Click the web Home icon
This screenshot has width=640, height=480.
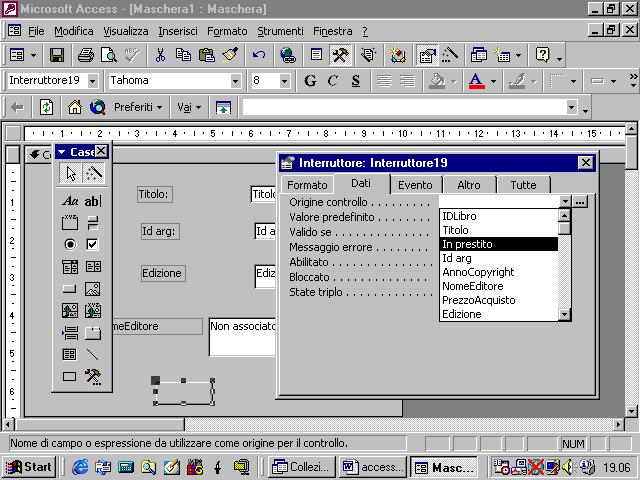click(x=75, y=107)
